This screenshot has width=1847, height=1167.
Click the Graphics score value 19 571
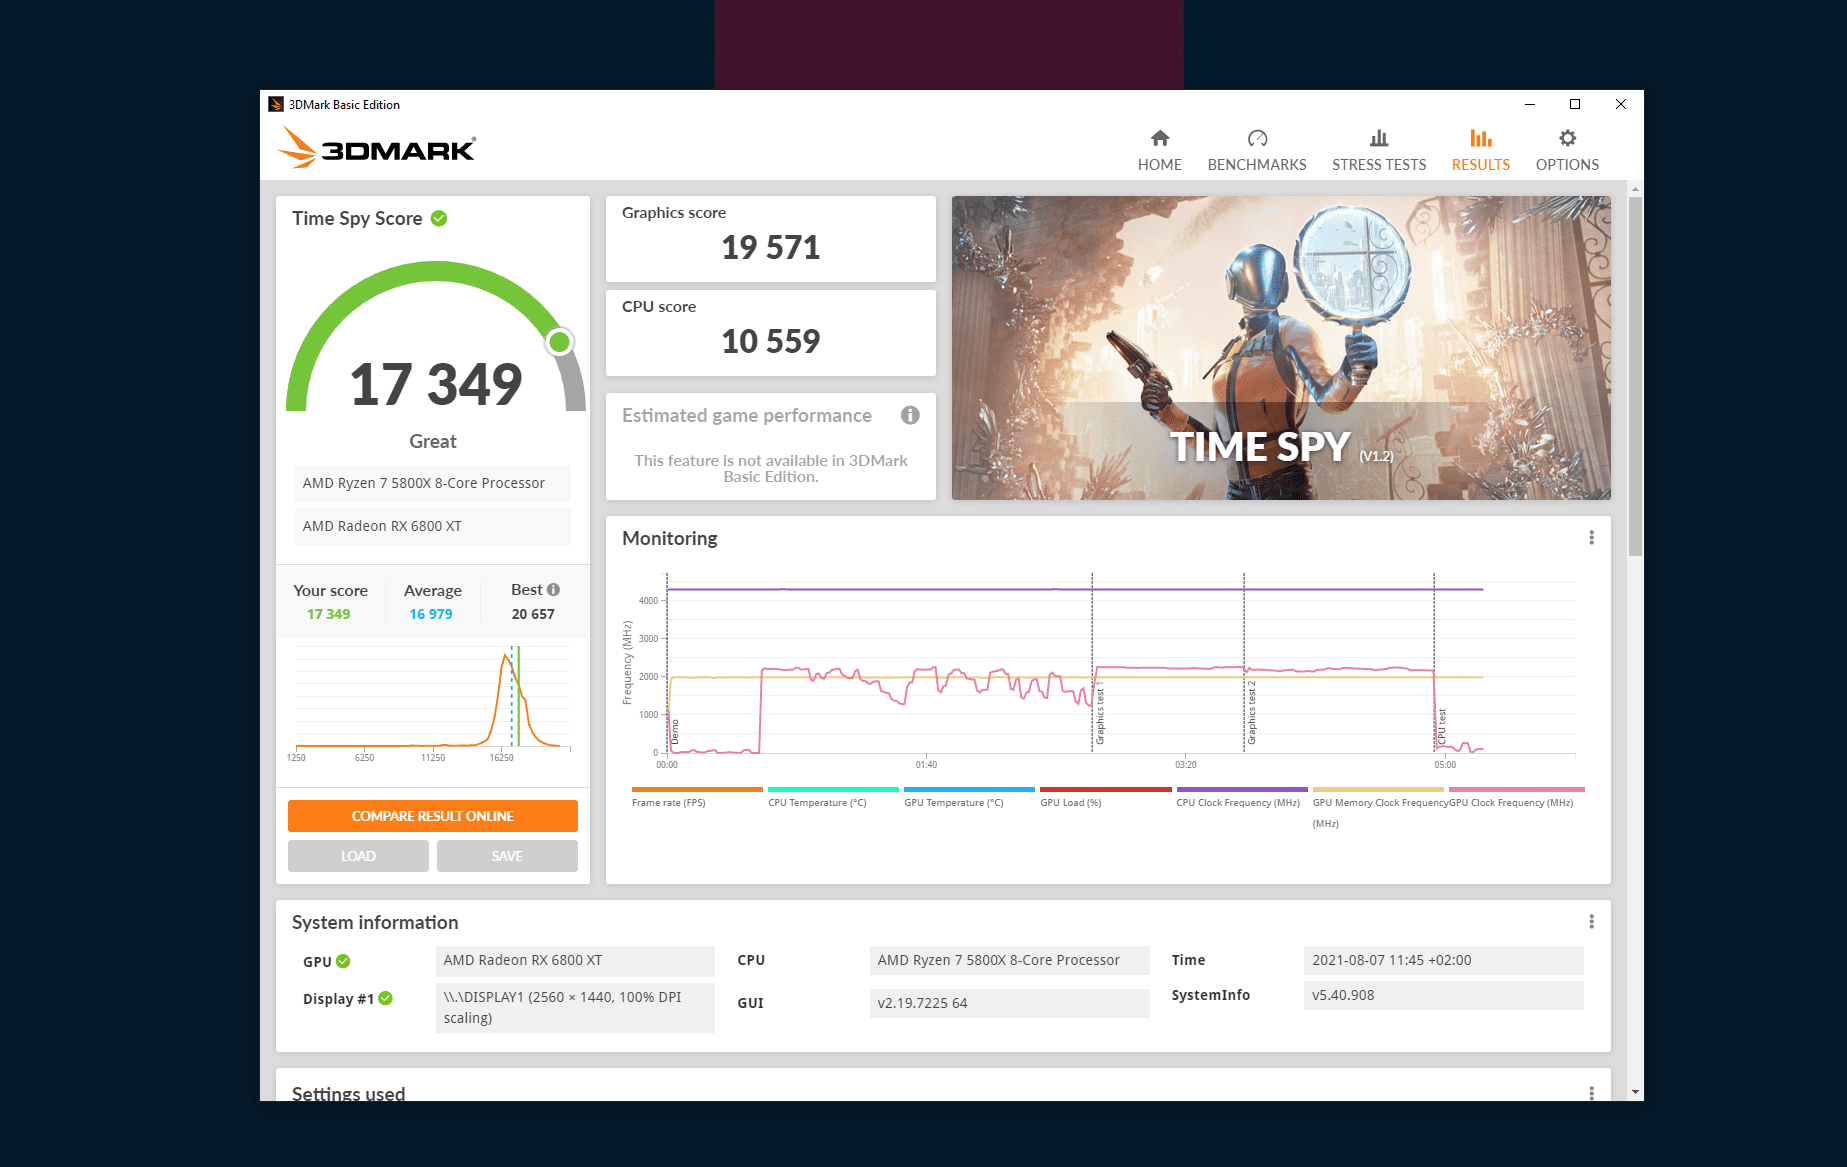pyautogui.click(x=771, y=247)
